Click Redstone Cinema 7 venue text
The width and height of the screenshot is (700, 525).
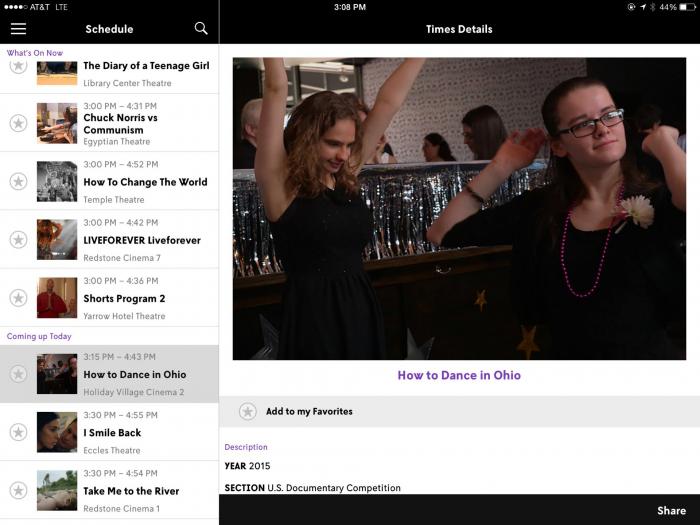(x=122, y=258)
